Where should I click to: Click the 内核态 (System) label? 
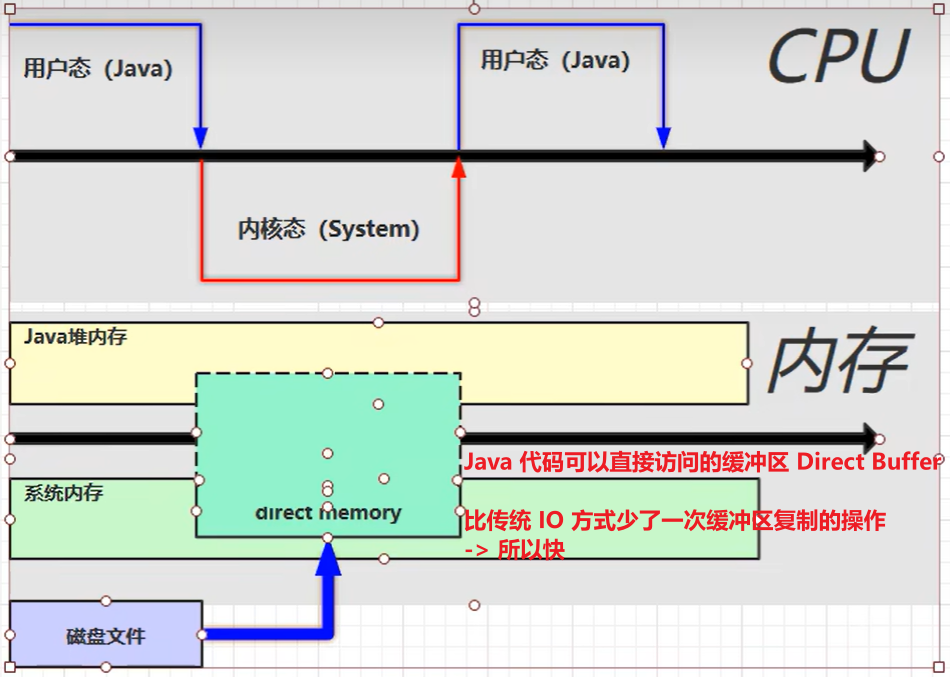click(x=328, y=229)
